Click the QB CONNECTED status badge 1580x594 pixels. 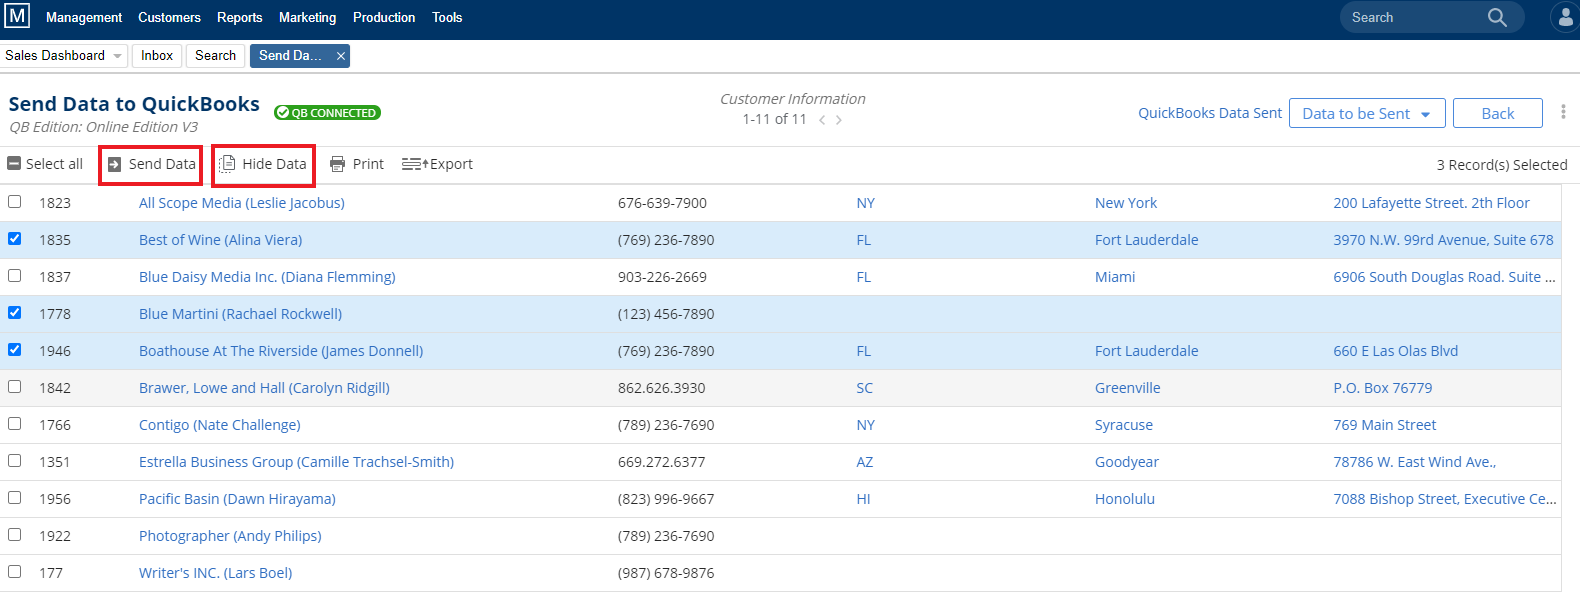click(327, 113)
